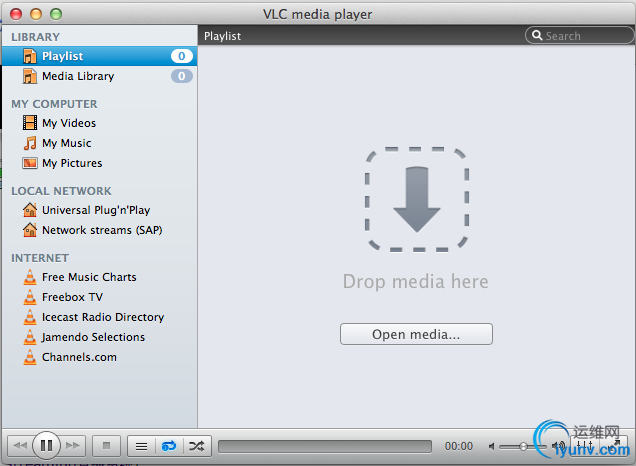Click the Media Library music icon

(30, 76)
